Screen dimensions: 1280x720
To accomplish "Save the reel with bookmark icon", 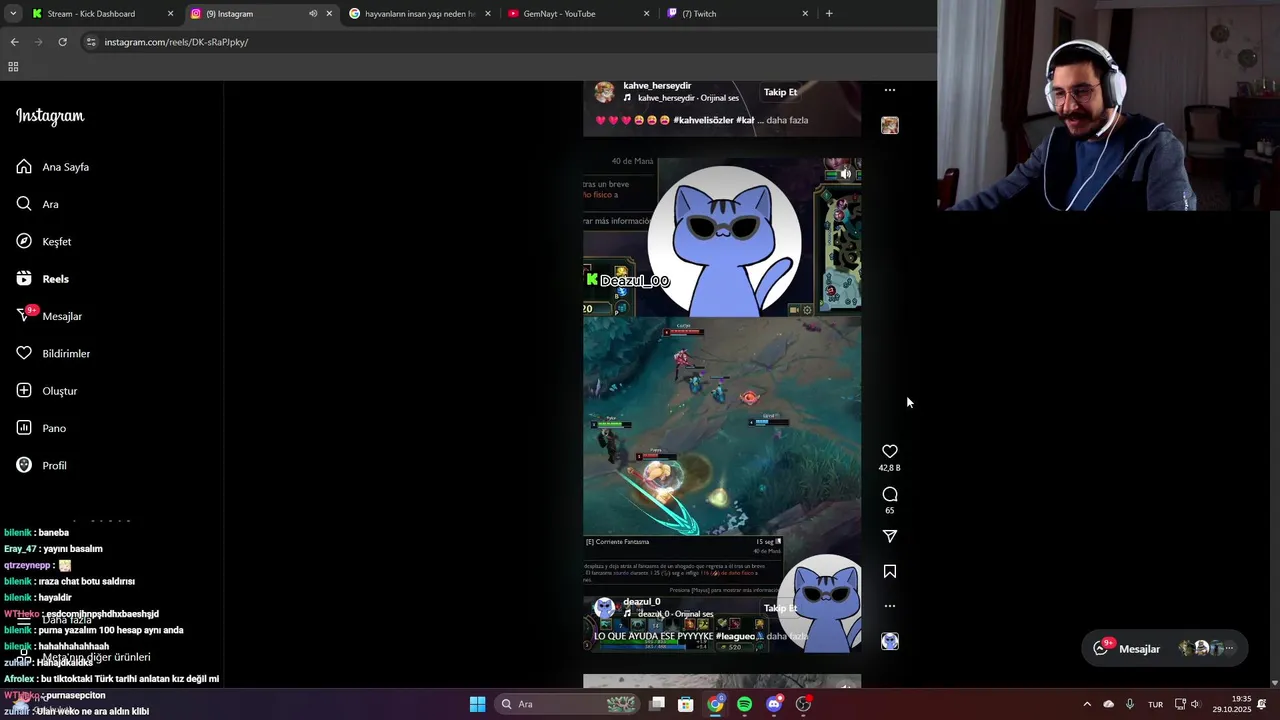I will click(889, 571).
